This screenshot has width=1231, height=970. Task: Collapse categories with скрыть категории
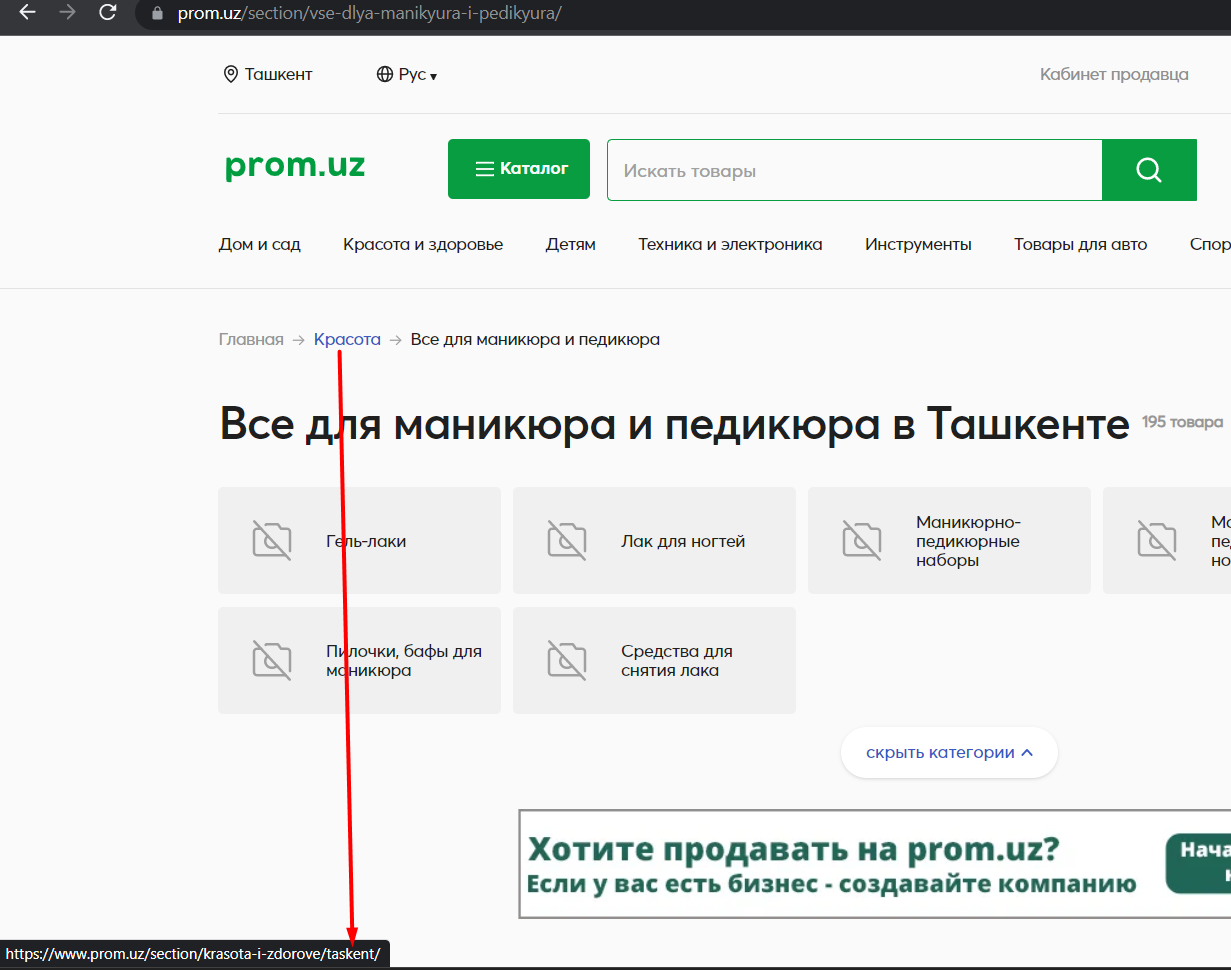949,752
